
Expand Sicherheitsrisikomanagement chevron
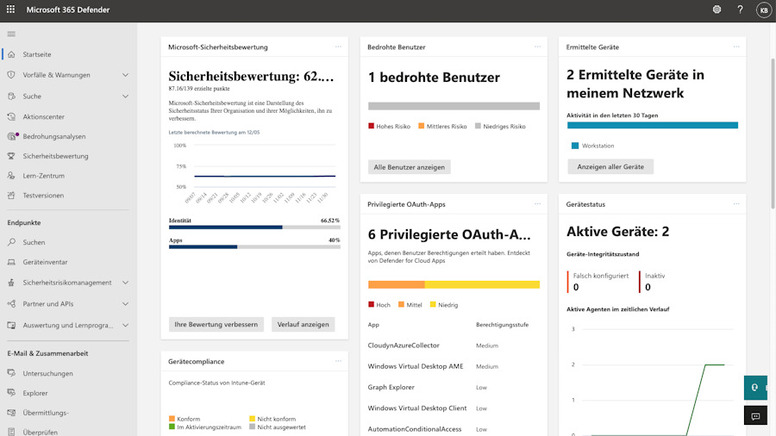pyautogui.click(x=125, y=283)
